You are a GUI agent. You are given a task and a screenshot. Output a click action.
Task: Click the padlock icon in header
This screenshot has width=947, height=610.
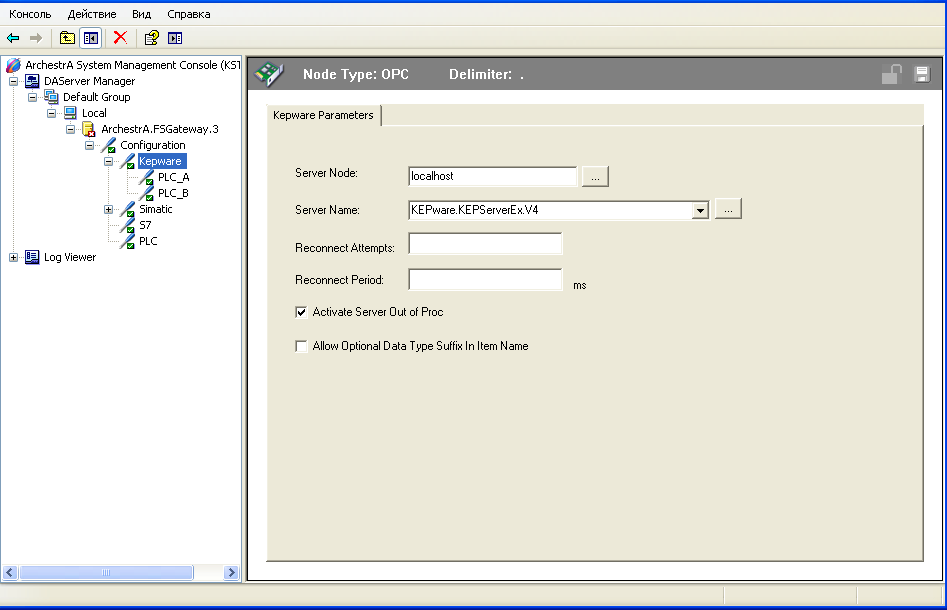coord(890,74)
